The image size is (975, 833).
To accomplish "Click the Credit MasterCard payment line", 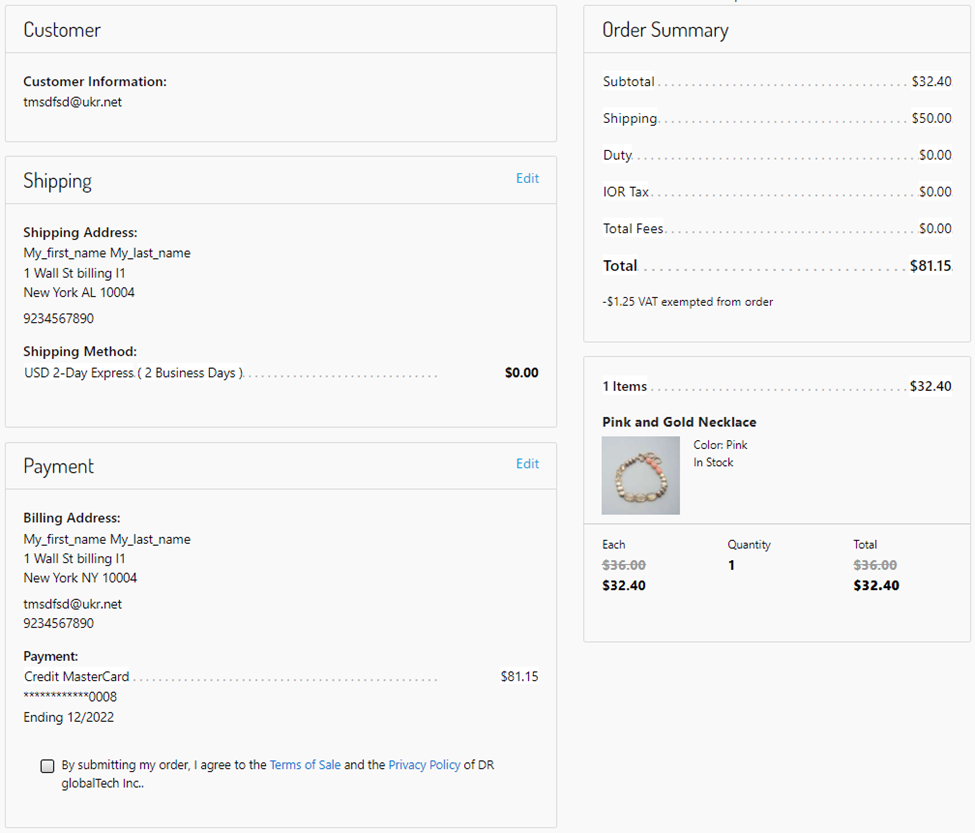I will pos(77,677).
